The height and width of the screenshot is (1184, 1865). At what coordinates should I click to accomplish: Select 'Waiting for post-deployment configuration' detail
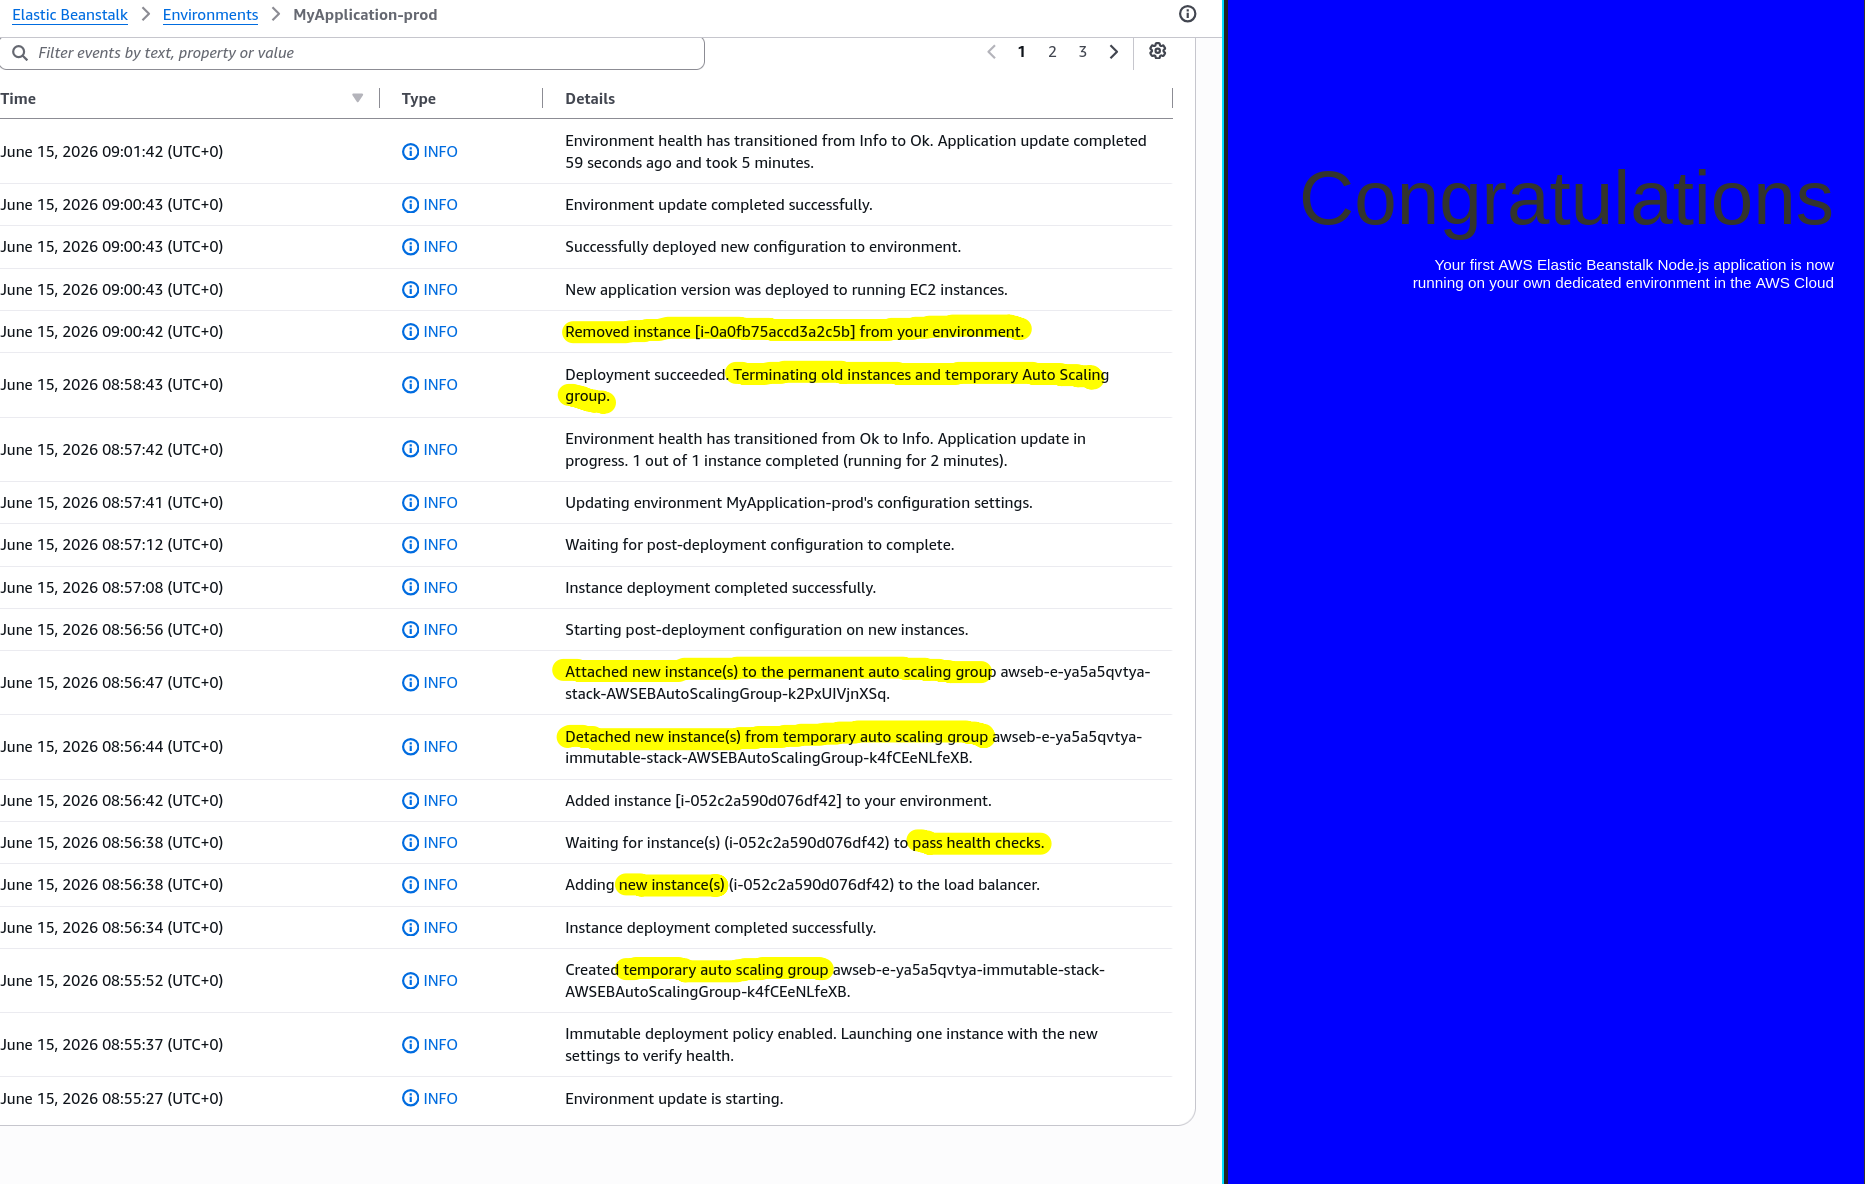(760, 545)
